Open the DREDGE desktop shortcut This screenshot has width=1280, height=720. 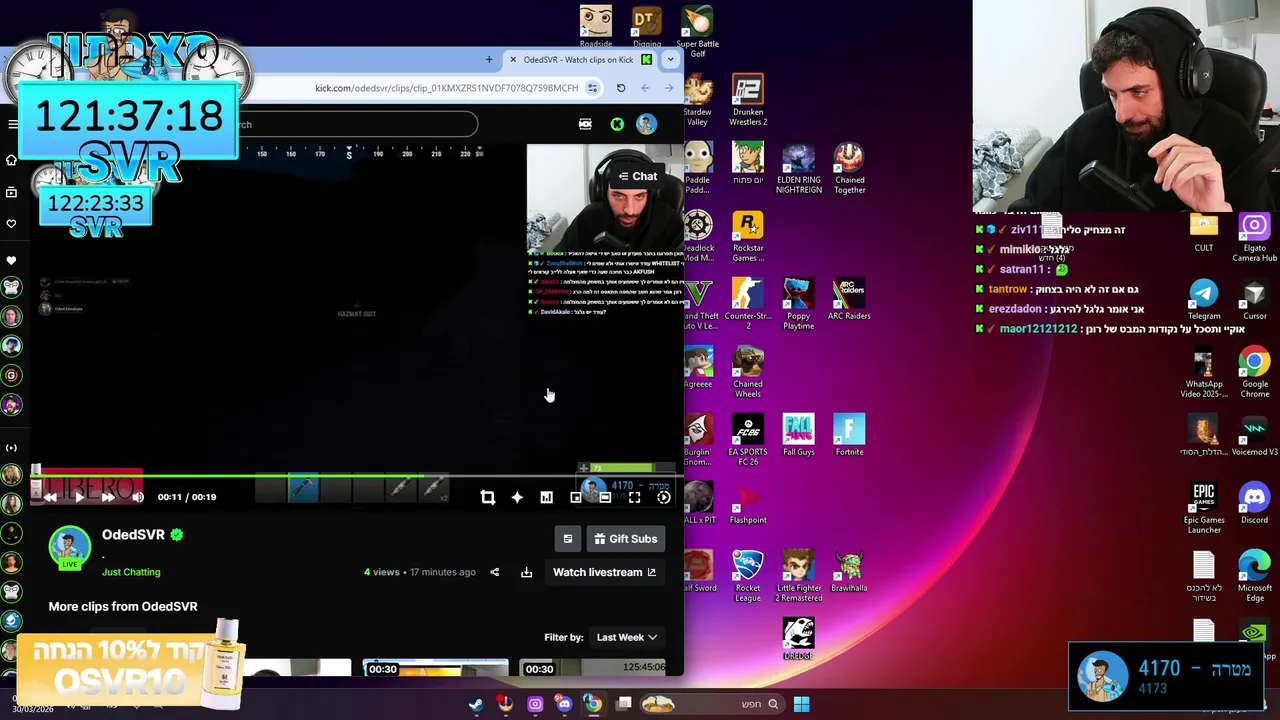coord(798,639)
